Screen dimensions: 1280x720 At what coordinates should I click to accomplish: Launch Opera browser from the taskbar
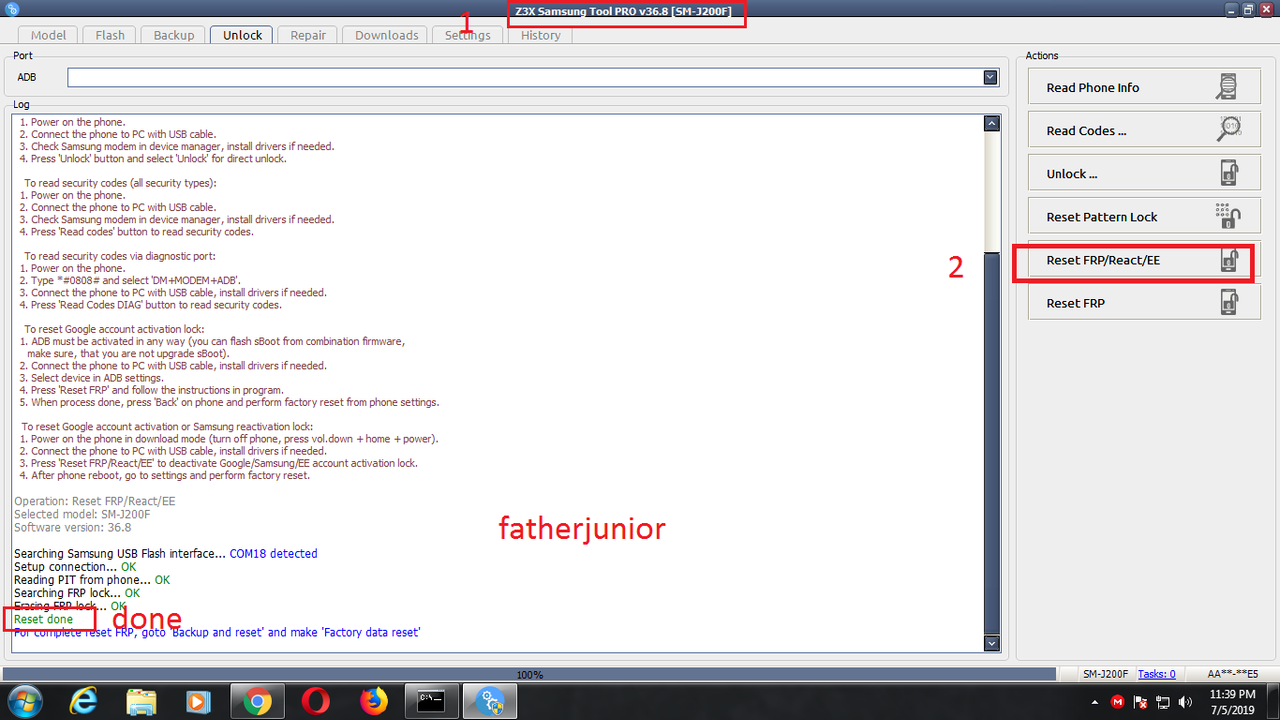(x=315, y=701)
